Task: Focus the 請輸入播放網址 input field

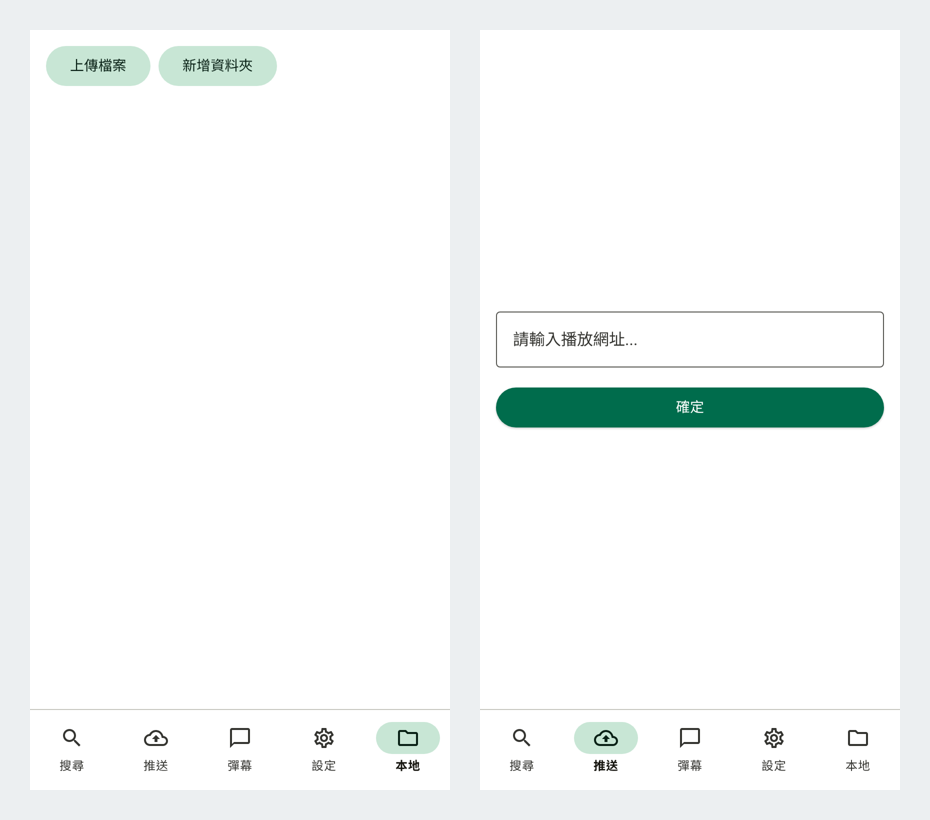Action: coord(690,339)
